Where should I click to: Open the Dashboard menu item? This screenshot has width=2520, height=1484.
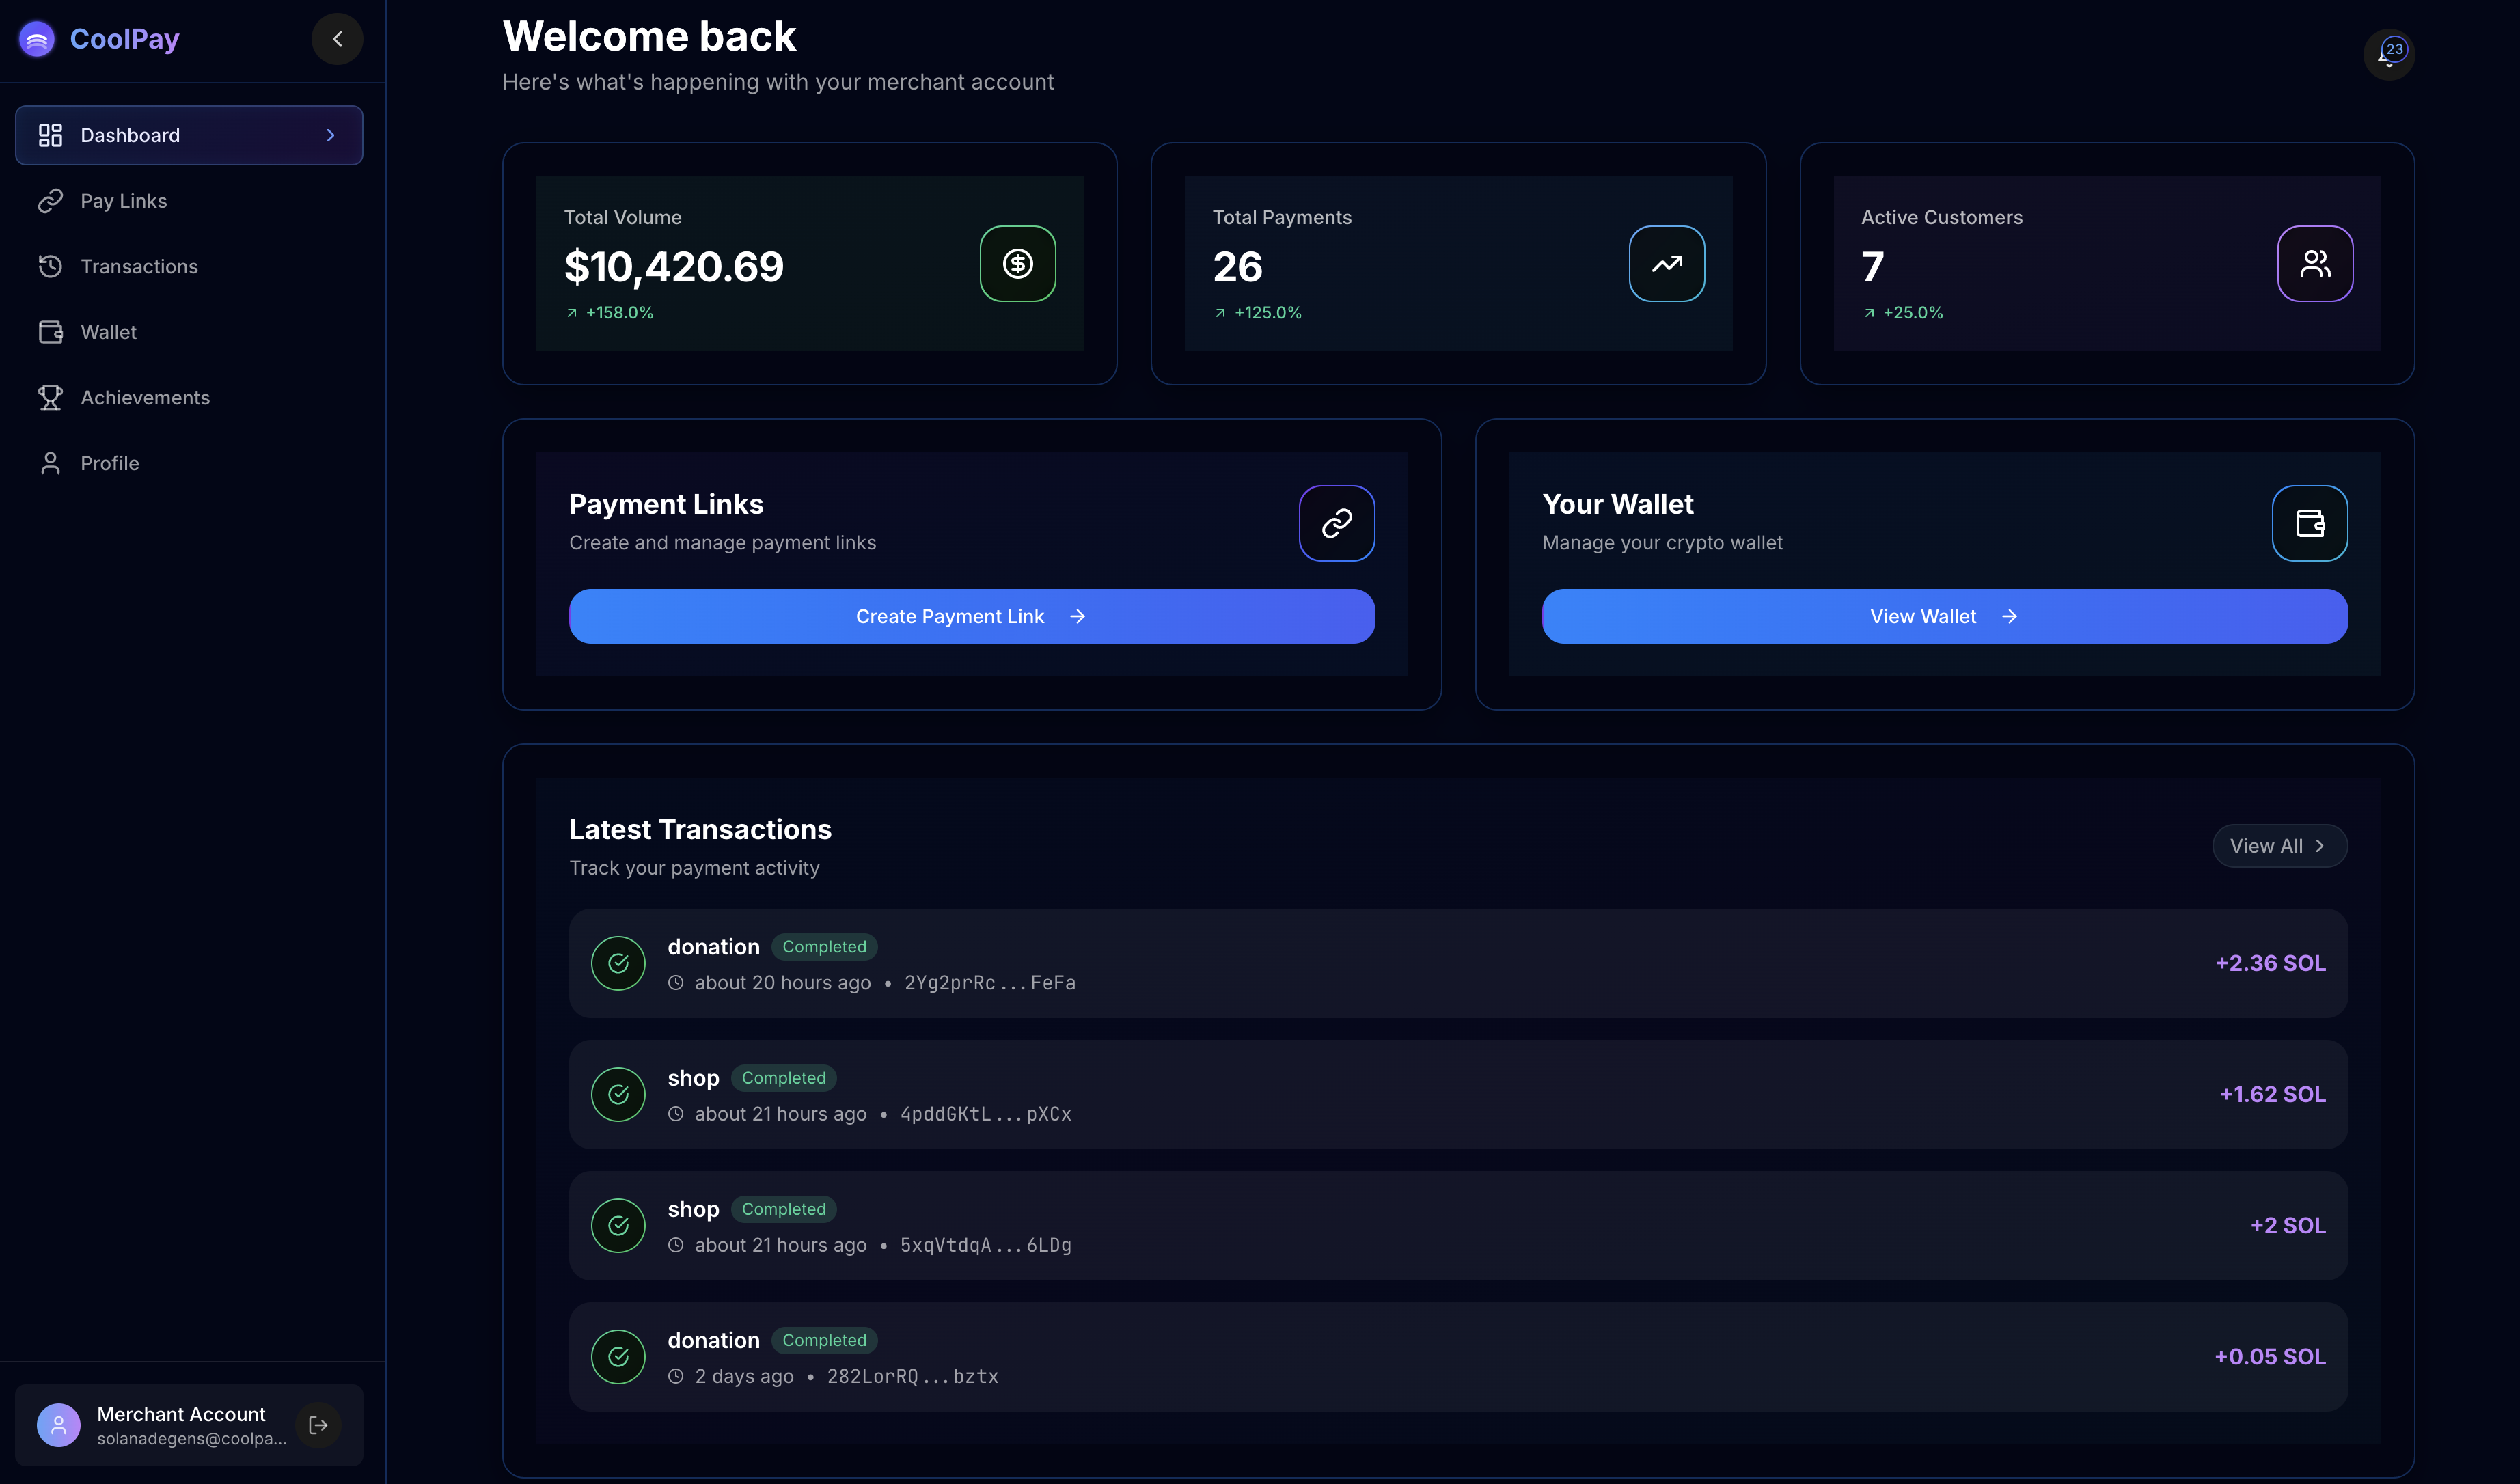[x=189, y=135]
